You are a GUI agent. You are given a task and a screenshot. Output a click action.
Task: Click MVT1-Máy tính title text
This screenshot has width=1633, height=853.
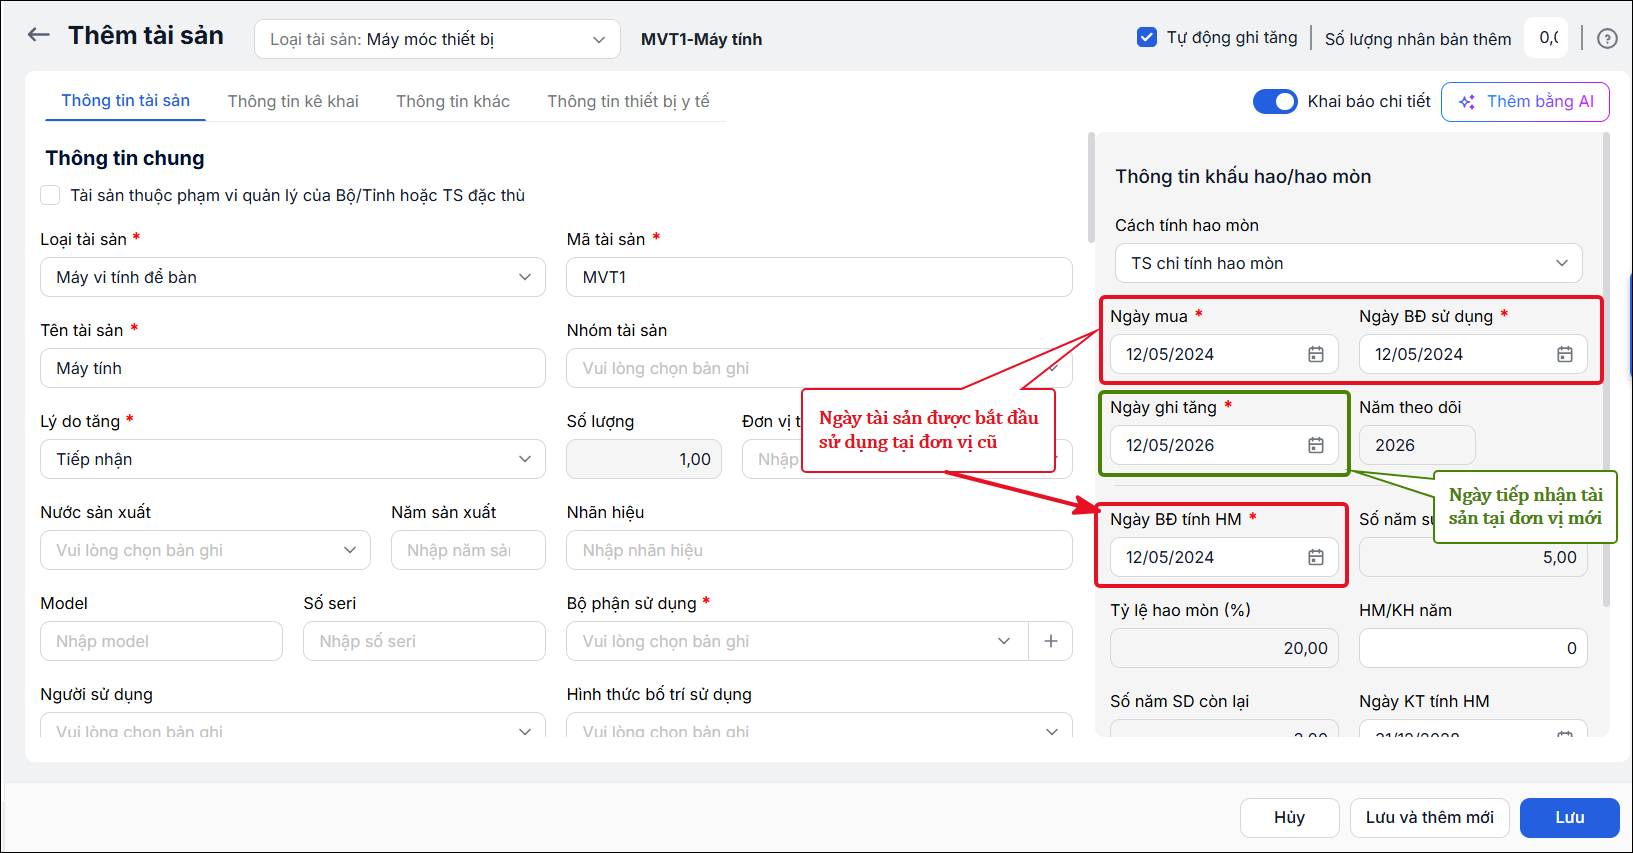(701, 39)
